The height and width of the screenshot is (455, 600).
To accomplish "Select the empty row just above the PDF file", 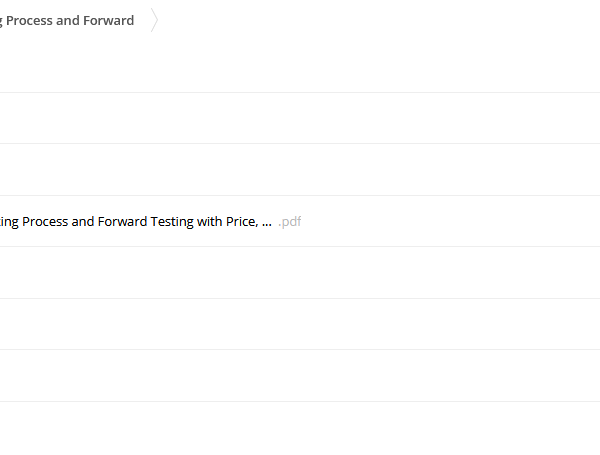I will tap(300, 170).
